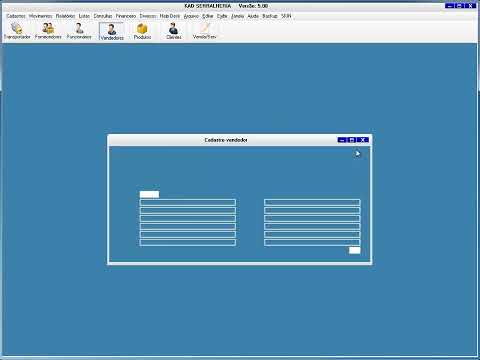Open the Consultas menu

click(103, 16)
